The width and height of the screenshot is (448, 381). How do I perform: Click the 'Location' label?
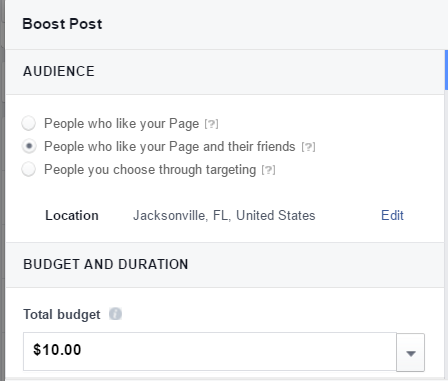(72, 216)
